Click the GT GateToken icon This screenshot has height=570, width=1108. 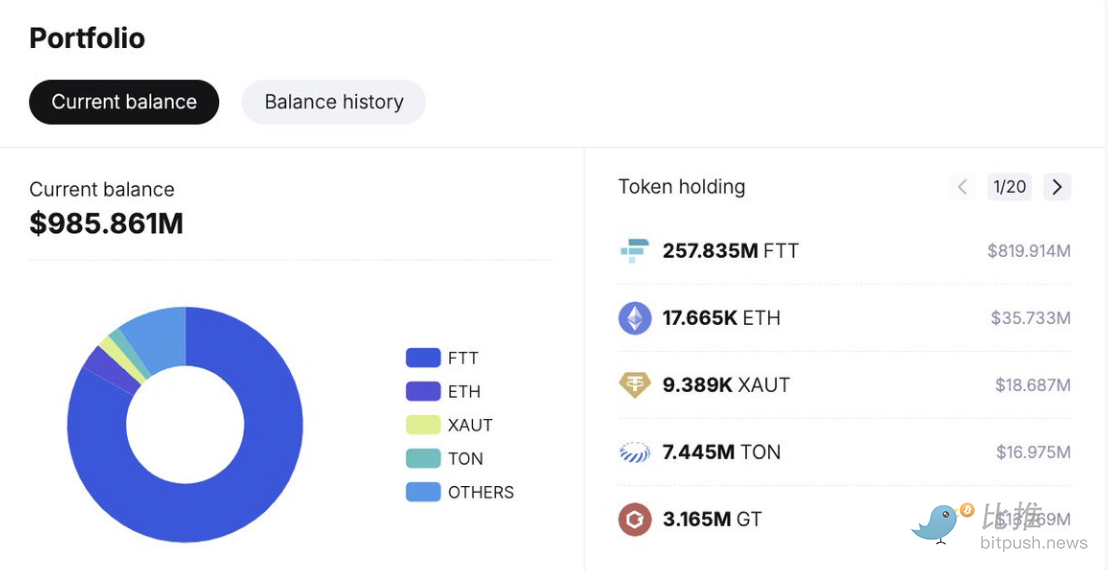click(x=634, y=519)
